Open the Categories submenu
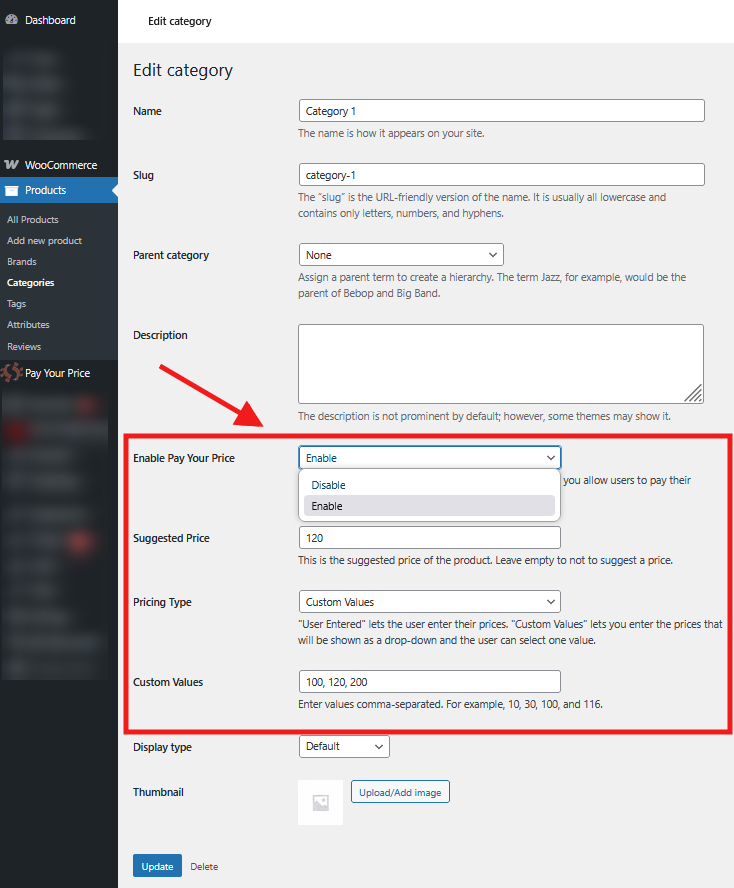Viewport: 734px width, 888px height. click(31, 283)
